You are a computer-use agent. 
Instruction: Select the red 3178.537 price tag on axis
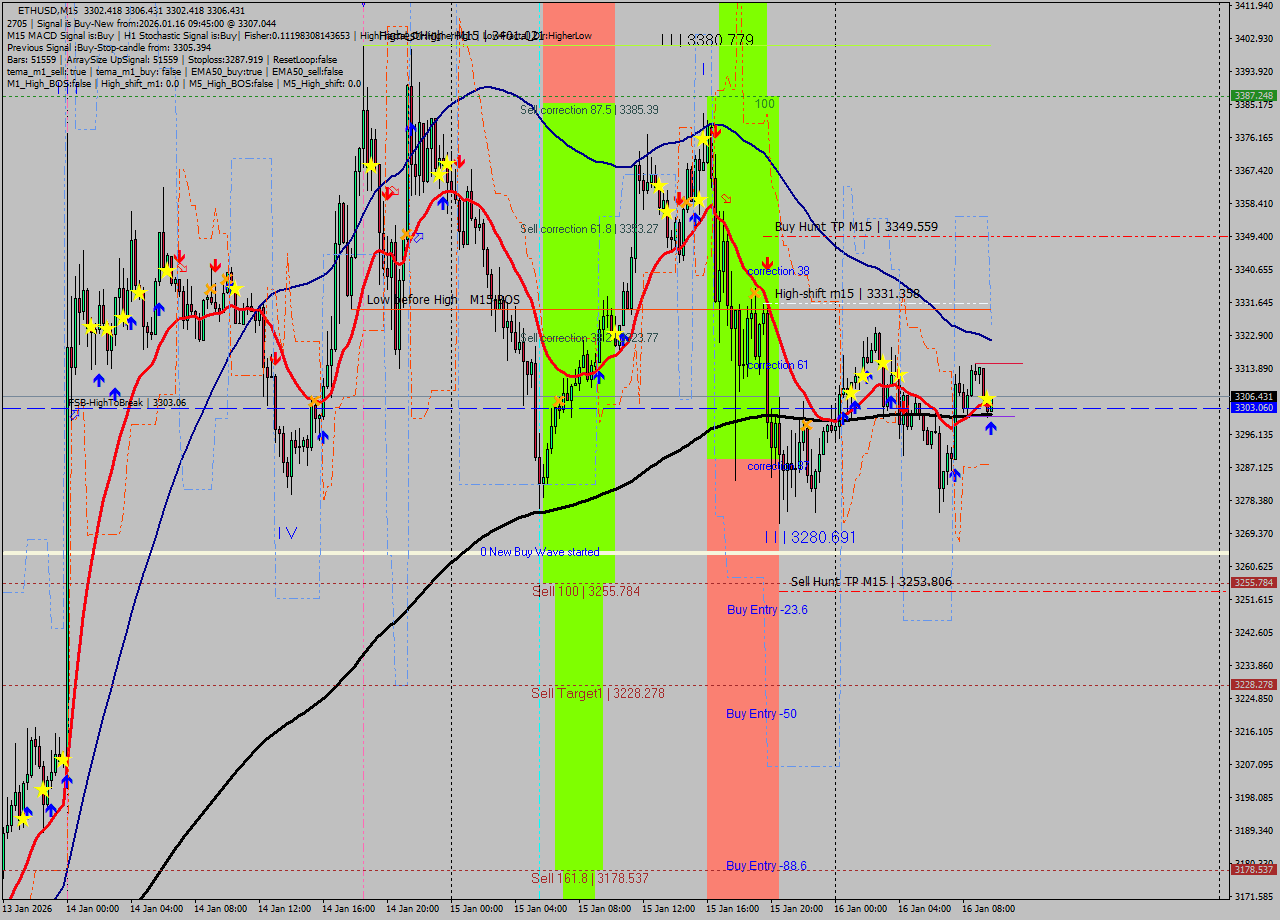pos(1253,870)
